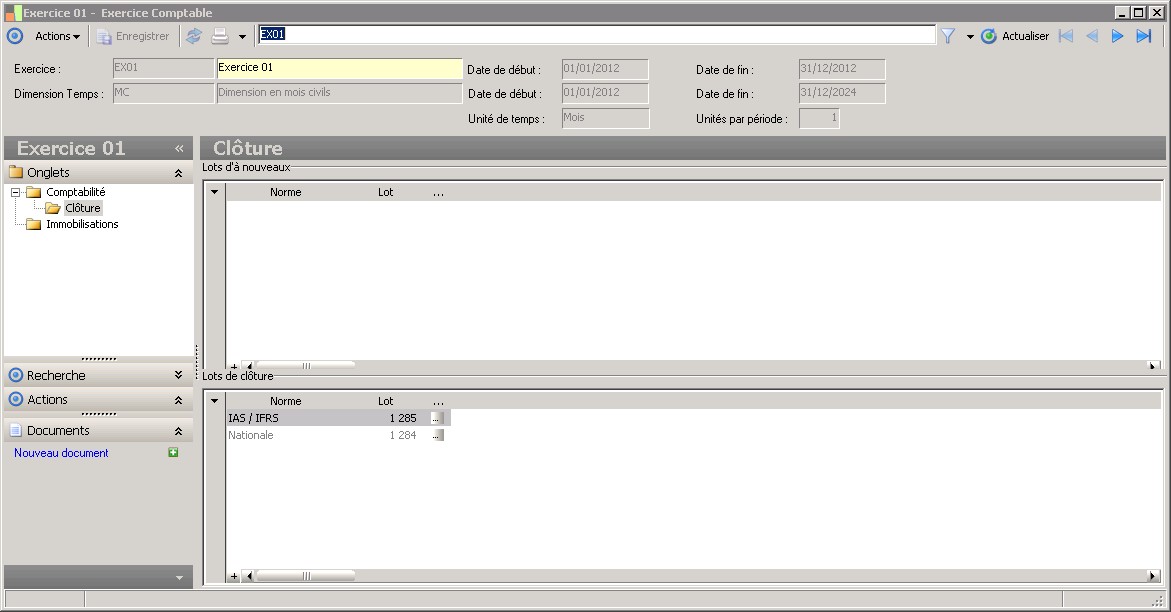This screenshot has height=612, width=1171.
Task: Add row in Lots d'à nouveaux grid
Action: [234, 366]
